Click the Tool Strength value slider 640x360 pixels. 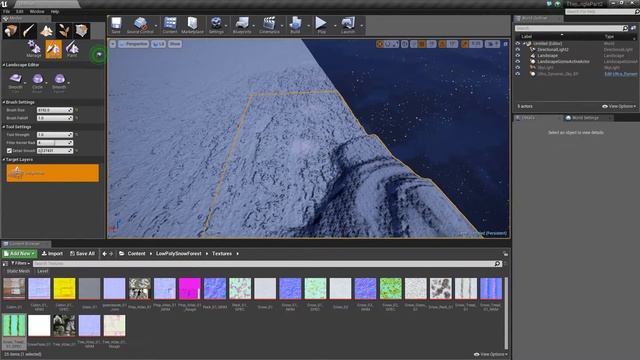tap(55, 135)
